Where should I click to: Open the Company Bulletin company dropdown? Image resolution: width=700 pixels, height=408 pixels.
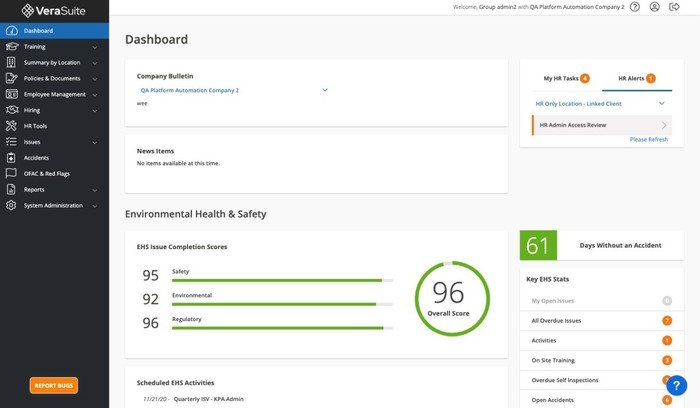click(x=234, y=90)
